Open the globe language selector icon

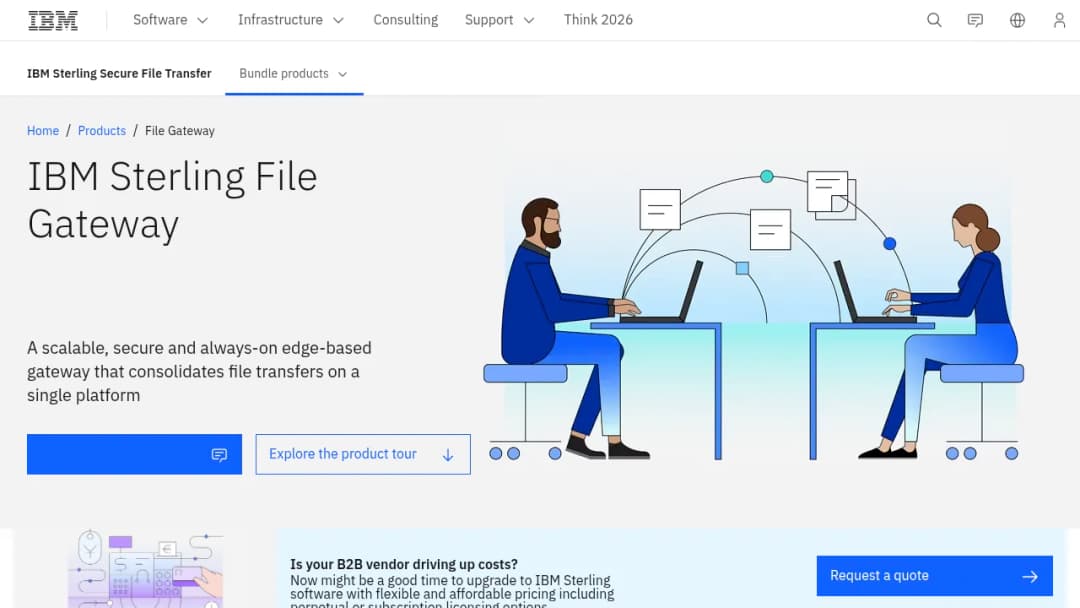pos(1017,20)
